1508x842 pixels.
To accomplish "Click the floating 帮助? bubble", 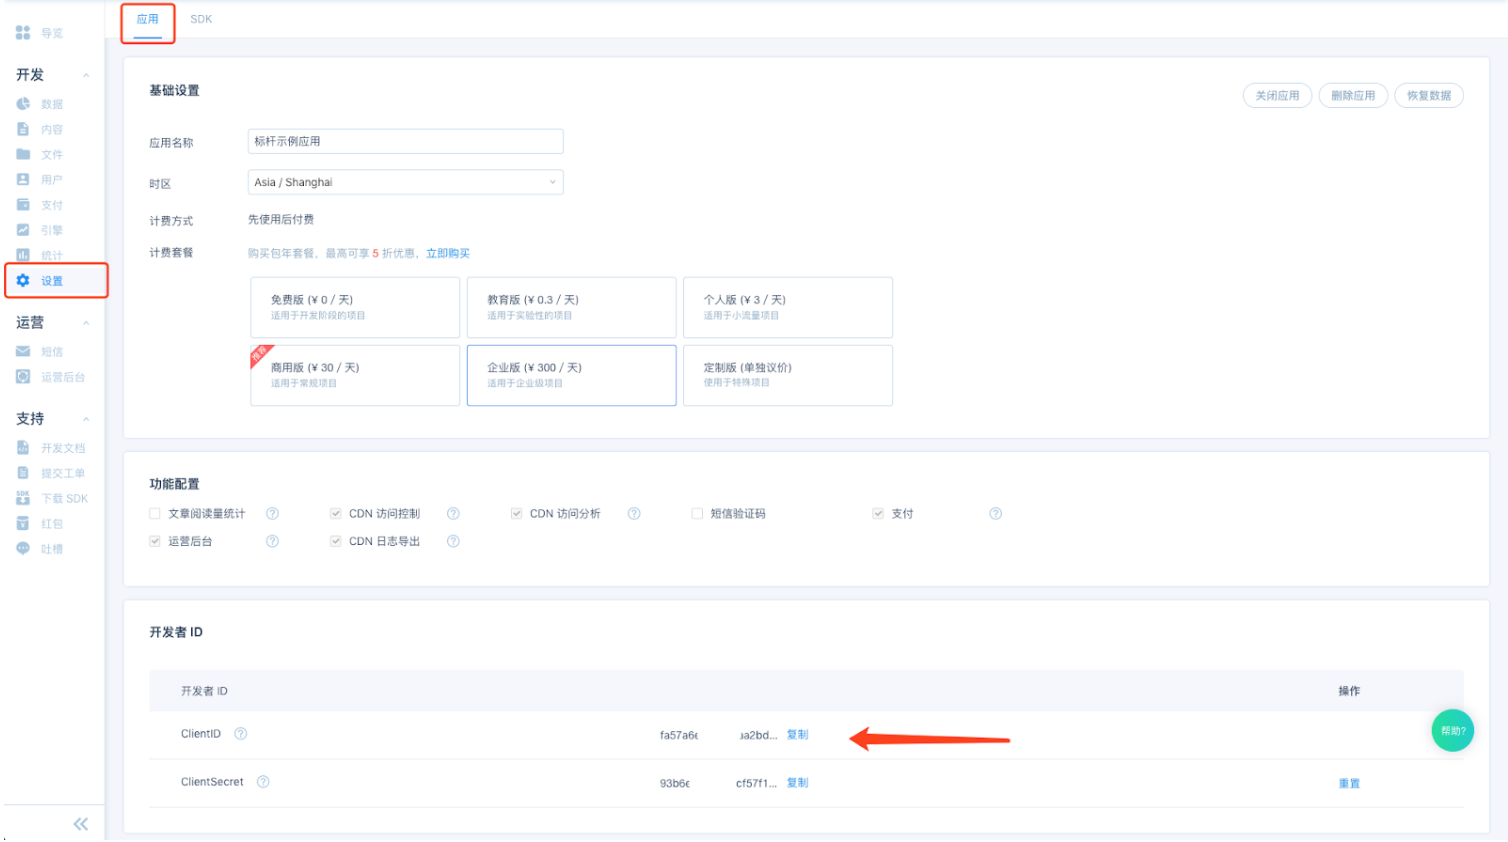I will coord(1455,730).
